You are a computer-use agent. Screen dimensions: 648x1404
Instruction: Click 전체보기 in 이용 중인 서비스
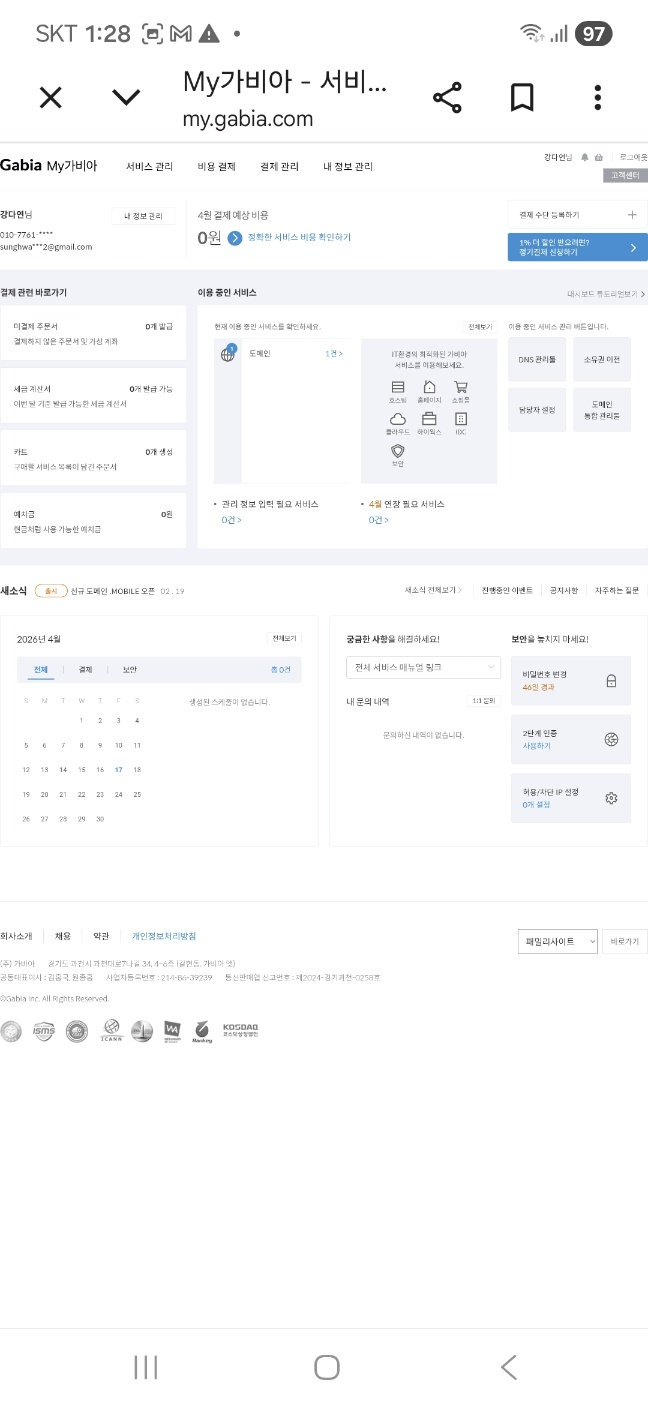click(480, 327)
